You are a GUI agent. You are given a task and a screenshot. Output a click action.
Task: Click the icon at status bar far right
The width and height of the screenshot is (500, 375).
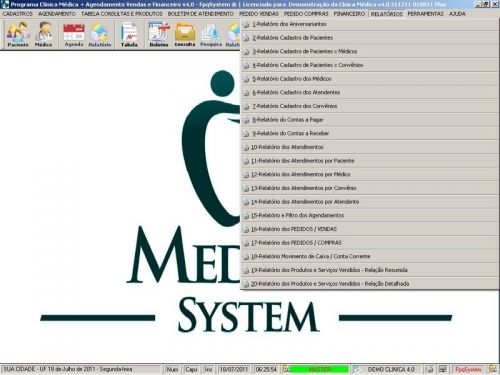pos(492,369)
